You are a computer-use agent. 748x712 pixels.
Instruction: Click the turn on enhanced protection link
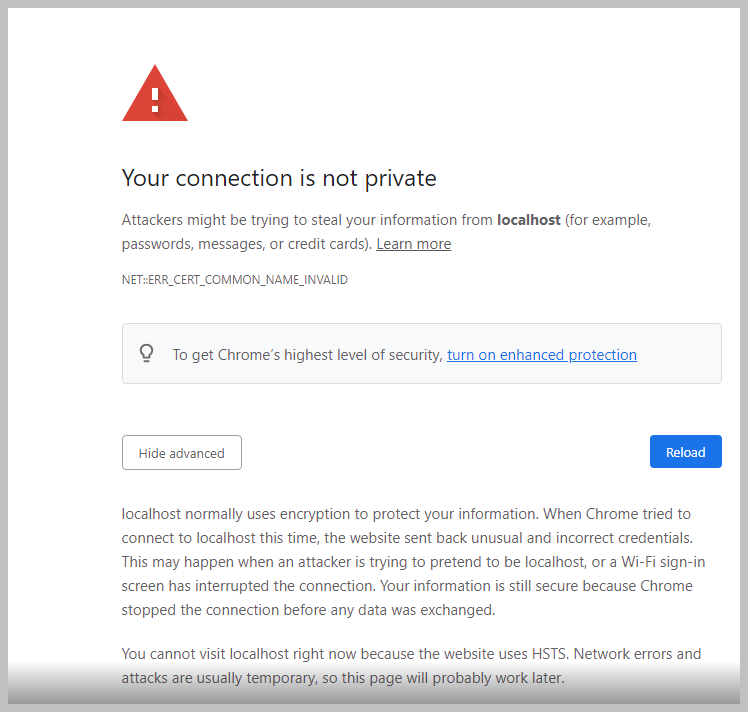tap(541, 355)
